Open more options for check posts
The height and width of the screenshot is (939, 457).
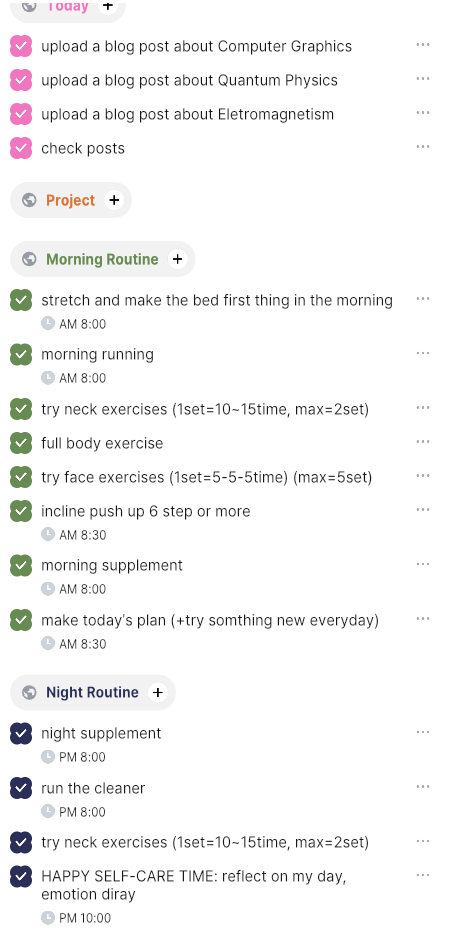pyautogui.click(x=423, y=147)
